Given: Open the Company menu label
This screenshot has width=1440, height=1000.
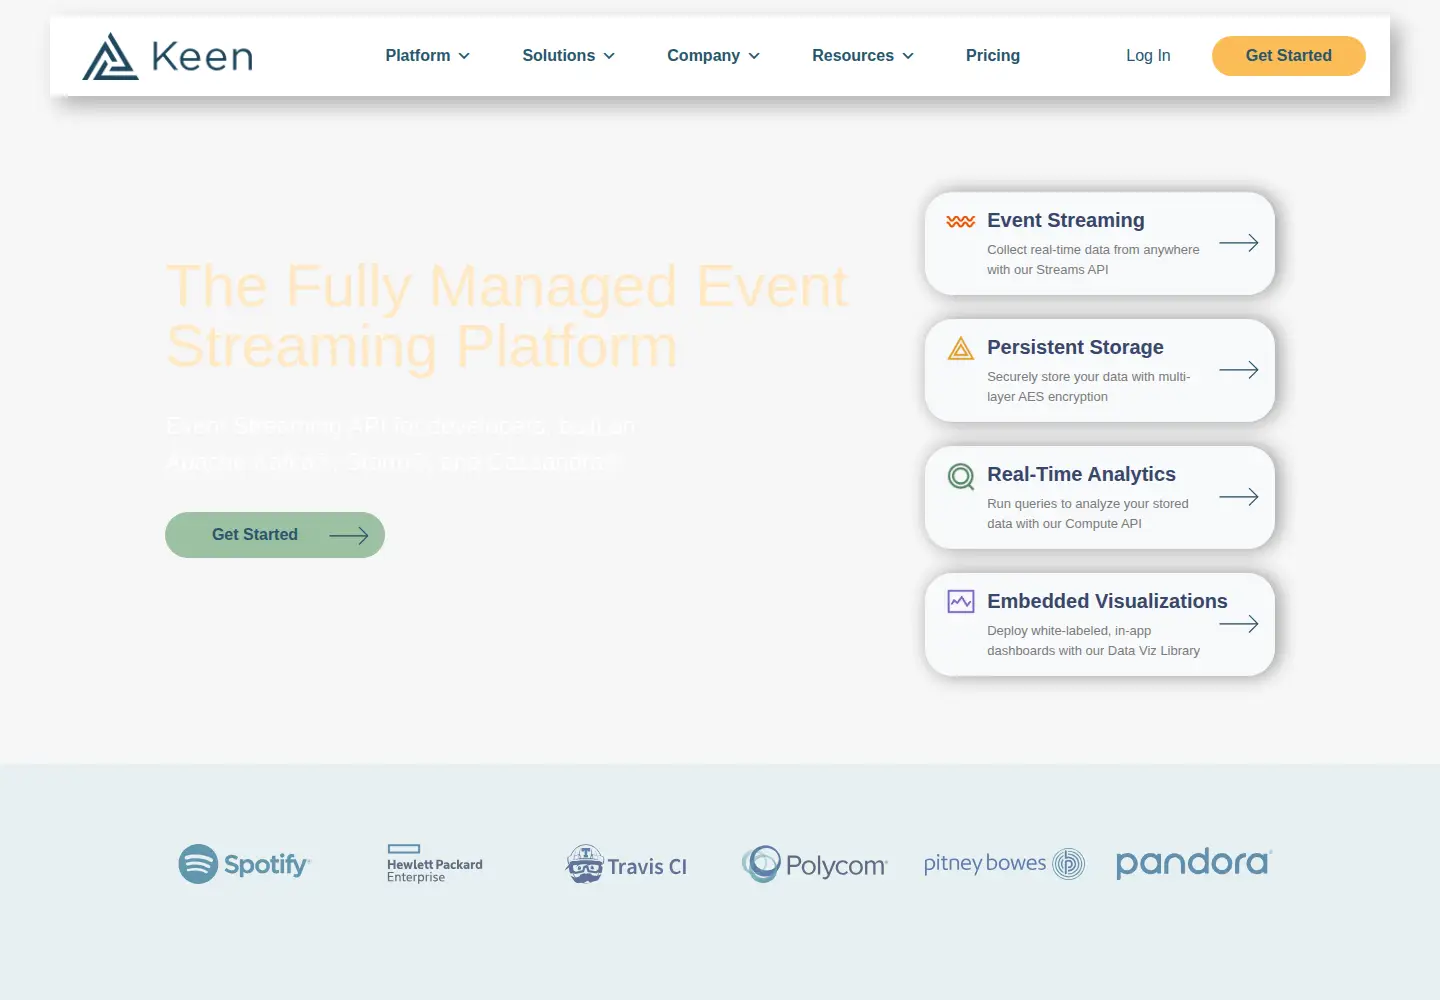Looking at the screenshot, I should (x=704, y=56).
